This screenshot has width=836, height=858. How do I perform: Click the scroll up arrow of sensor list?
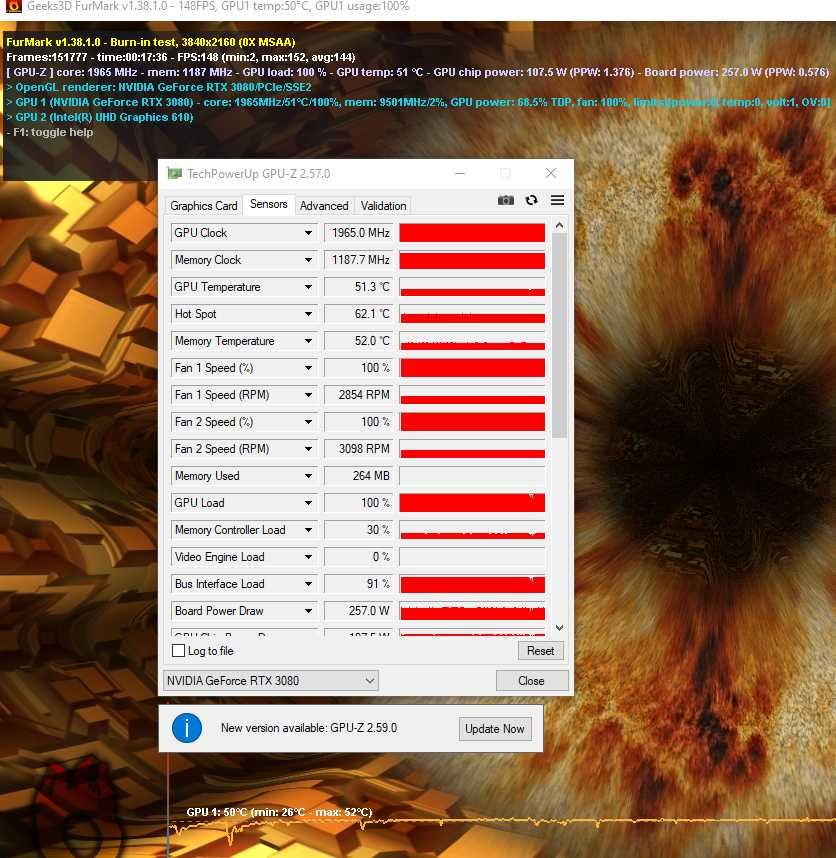(x=559, y=225)
